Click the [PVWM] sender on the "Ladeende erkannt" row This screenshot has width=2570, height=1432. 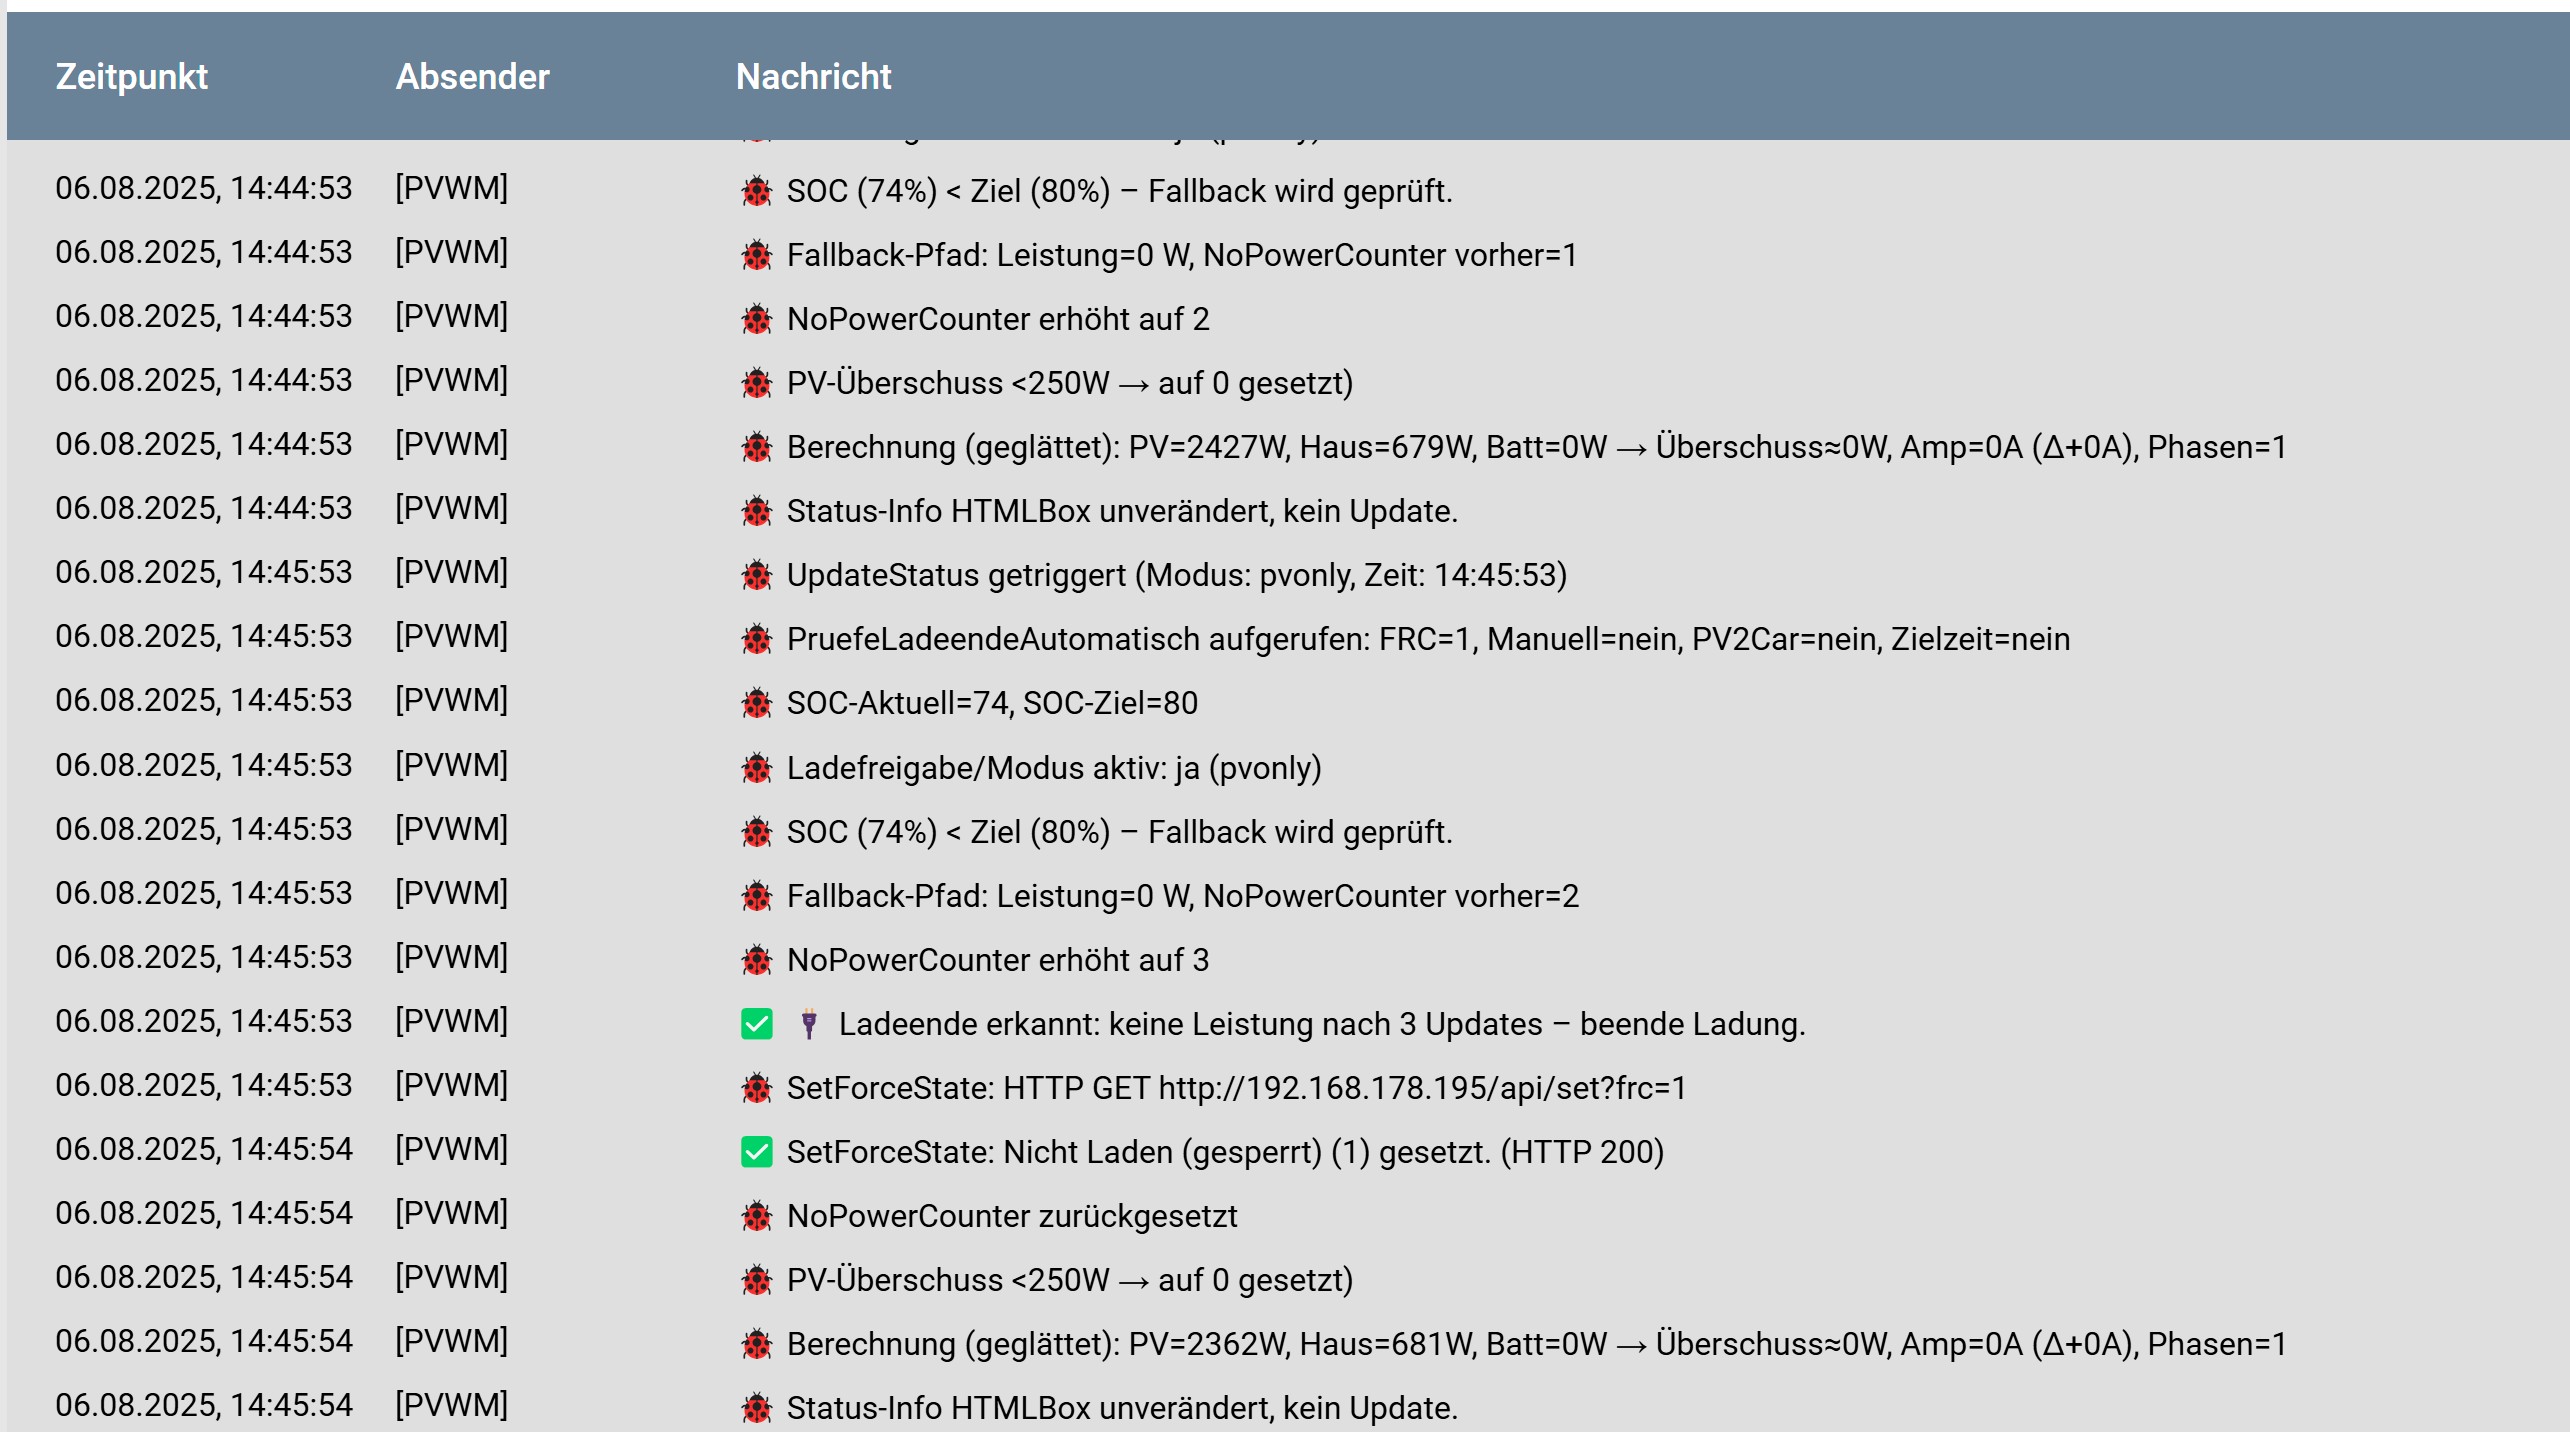click(451, 1021)
